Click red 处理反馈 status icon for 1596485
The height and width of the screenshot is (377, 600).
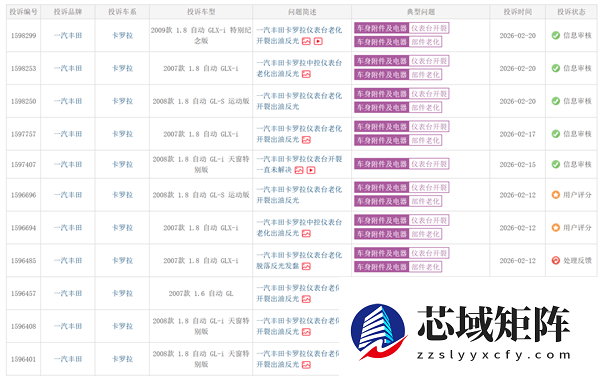tap(556, 261)
